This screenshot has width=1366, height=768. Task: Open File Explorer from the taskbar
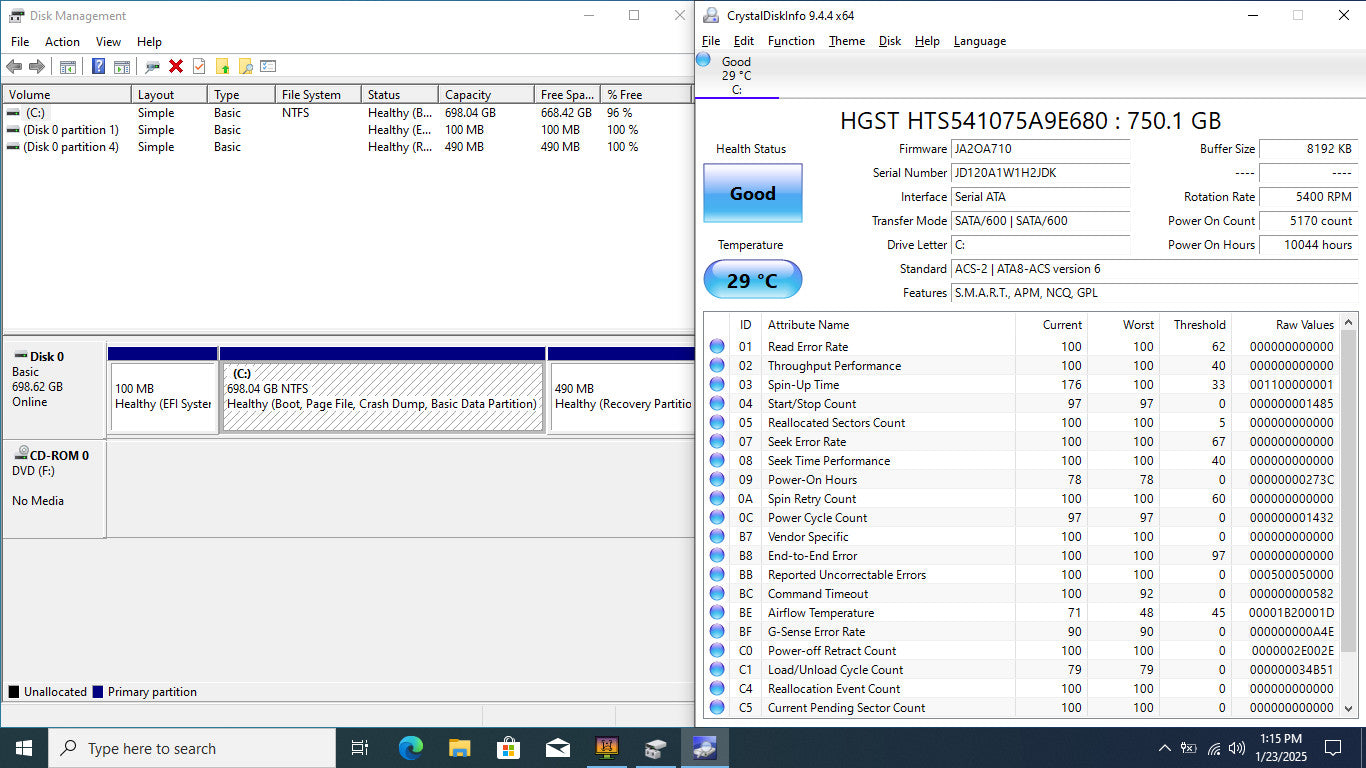tap(459, 748)
